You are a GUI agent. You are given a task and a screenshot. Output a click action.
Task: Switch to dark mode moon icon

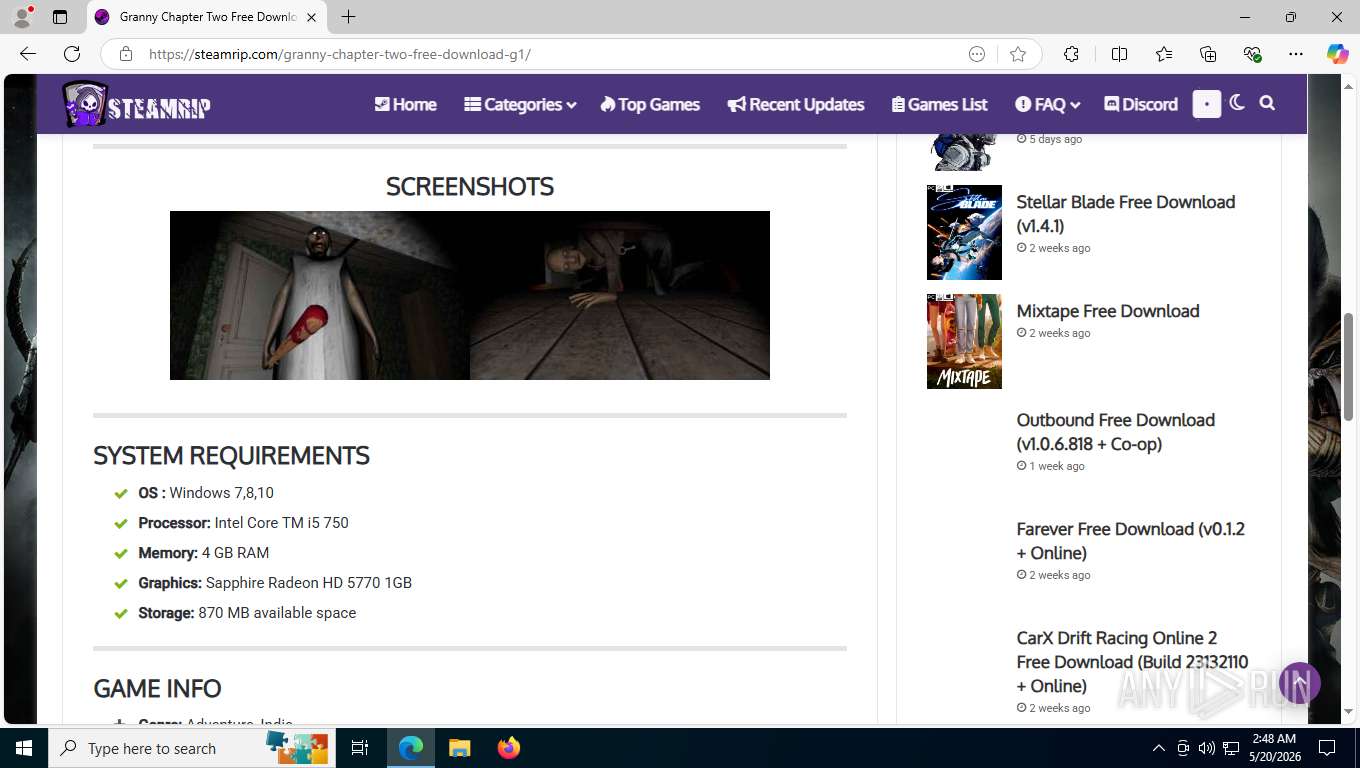(1237, 102)
